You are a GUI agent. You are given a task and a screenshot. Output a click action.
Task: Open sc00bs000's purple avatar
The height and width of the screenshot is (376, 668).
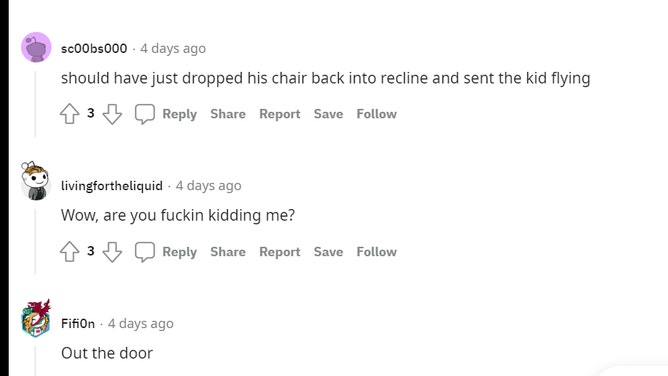click(36, 47)
